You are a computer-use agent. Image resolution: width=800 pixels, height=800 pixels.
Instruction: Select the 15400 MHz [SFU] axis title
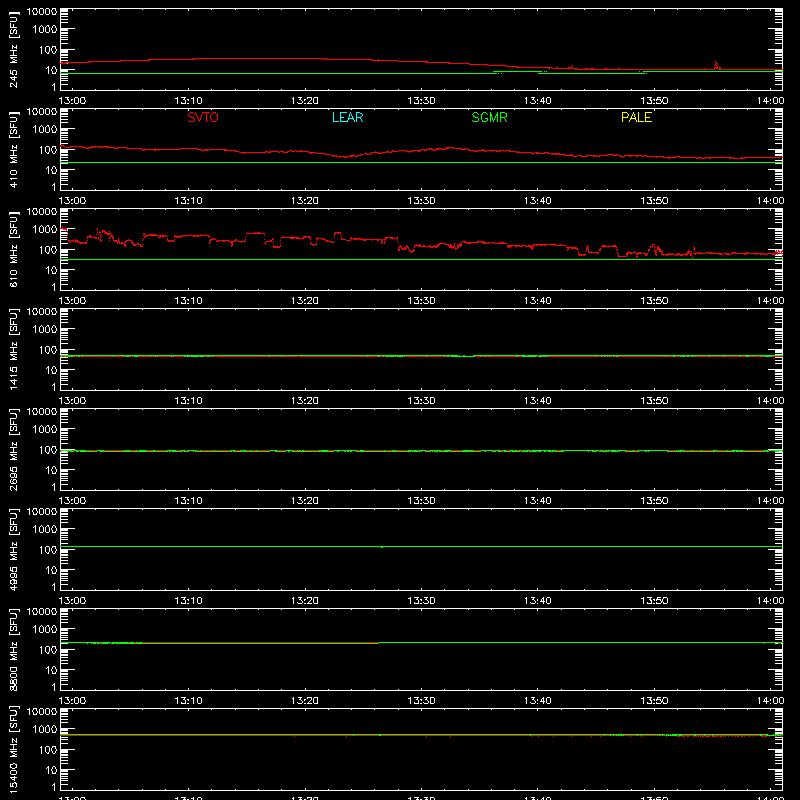coord(13,749)
